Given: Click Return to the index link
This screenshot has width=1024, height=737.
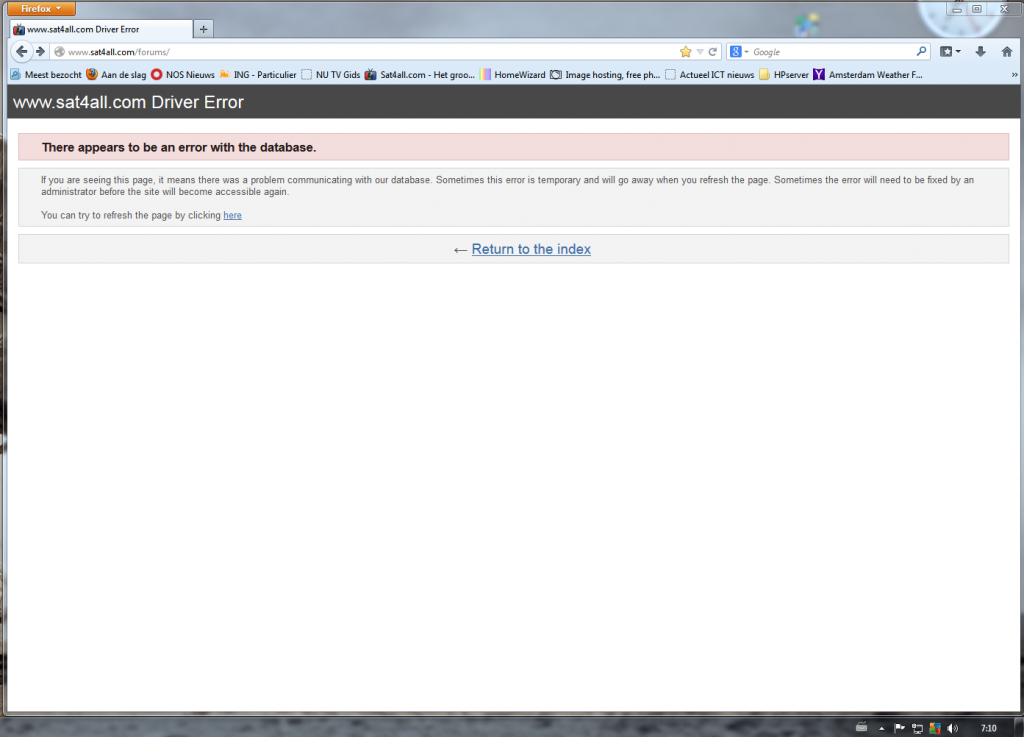Looking at the screenshot, I should 531,249.
